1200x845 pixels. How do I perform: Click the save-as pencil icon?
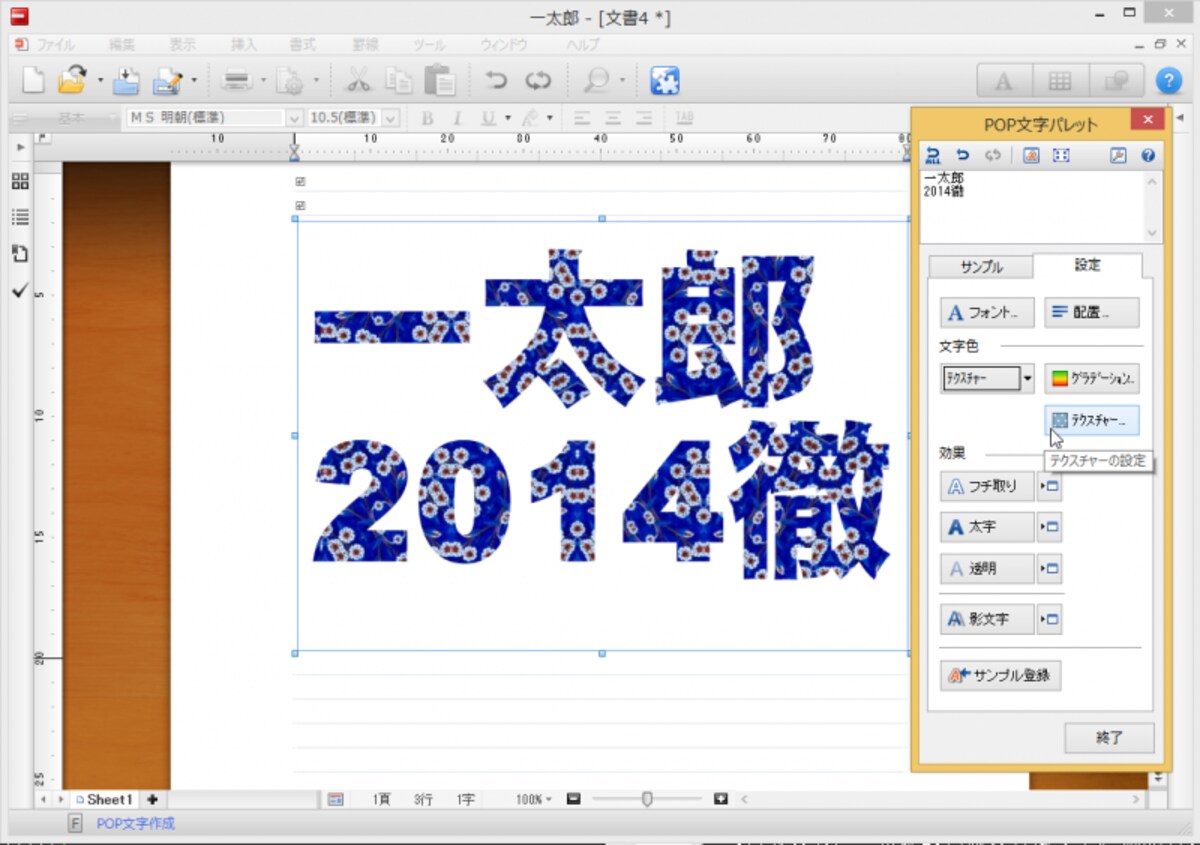coord(168,80)
